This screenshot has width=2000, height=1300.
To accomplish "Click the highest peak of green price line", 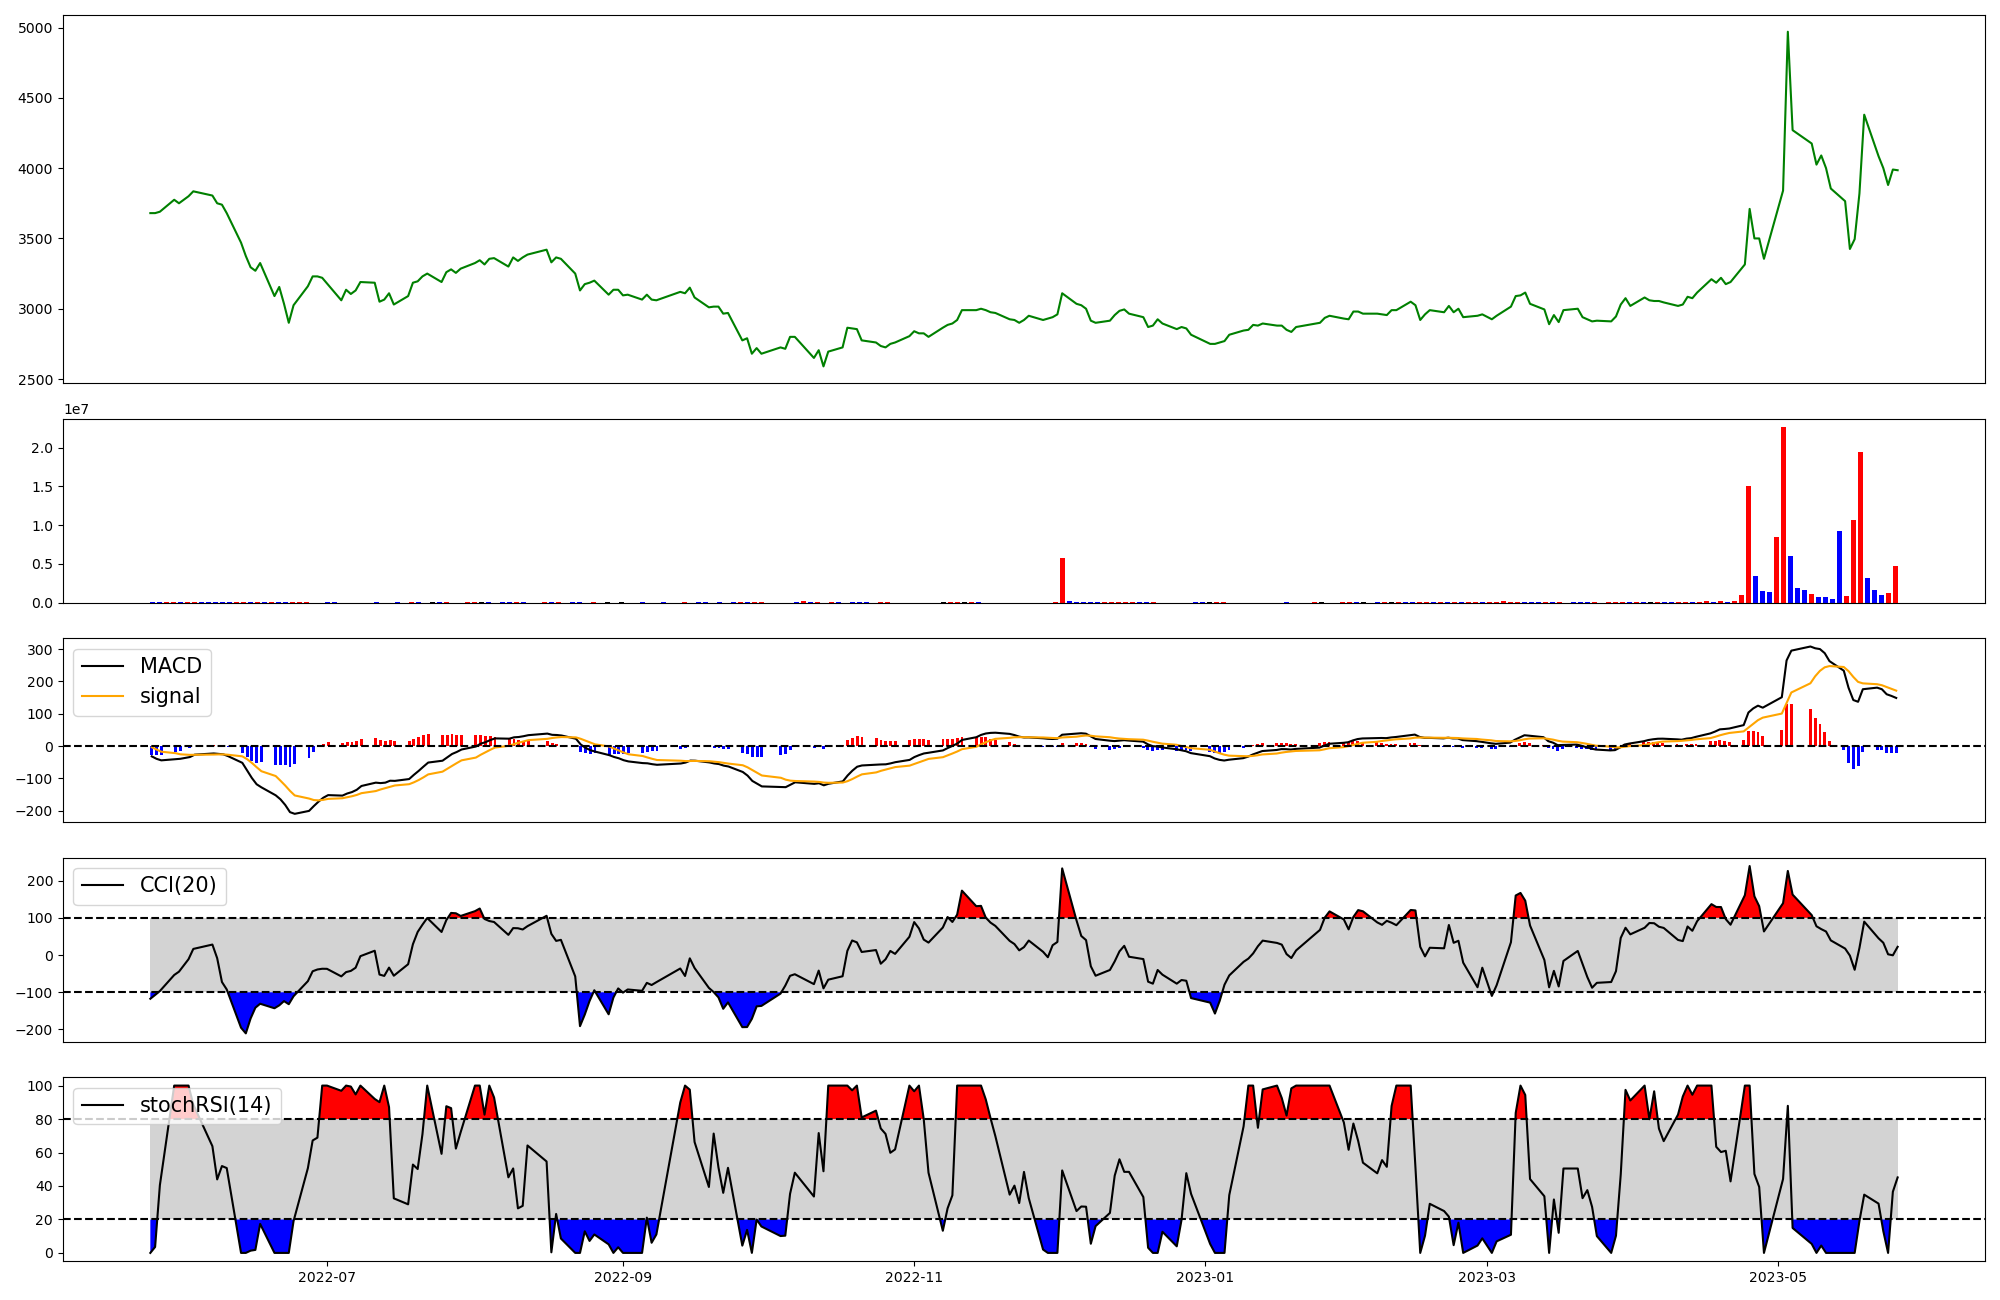I will tap(1787, 33).
